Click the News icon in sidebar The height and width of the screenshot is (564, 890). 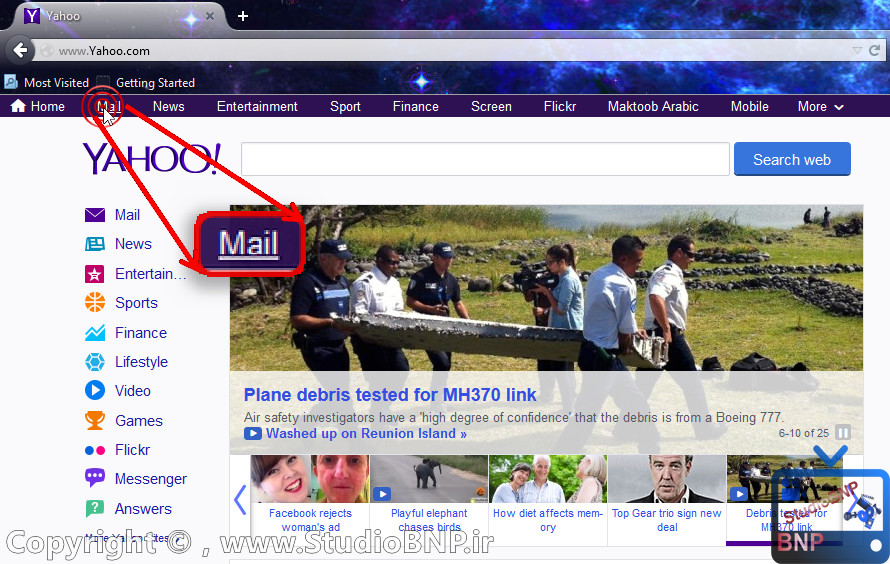point(95,244)
